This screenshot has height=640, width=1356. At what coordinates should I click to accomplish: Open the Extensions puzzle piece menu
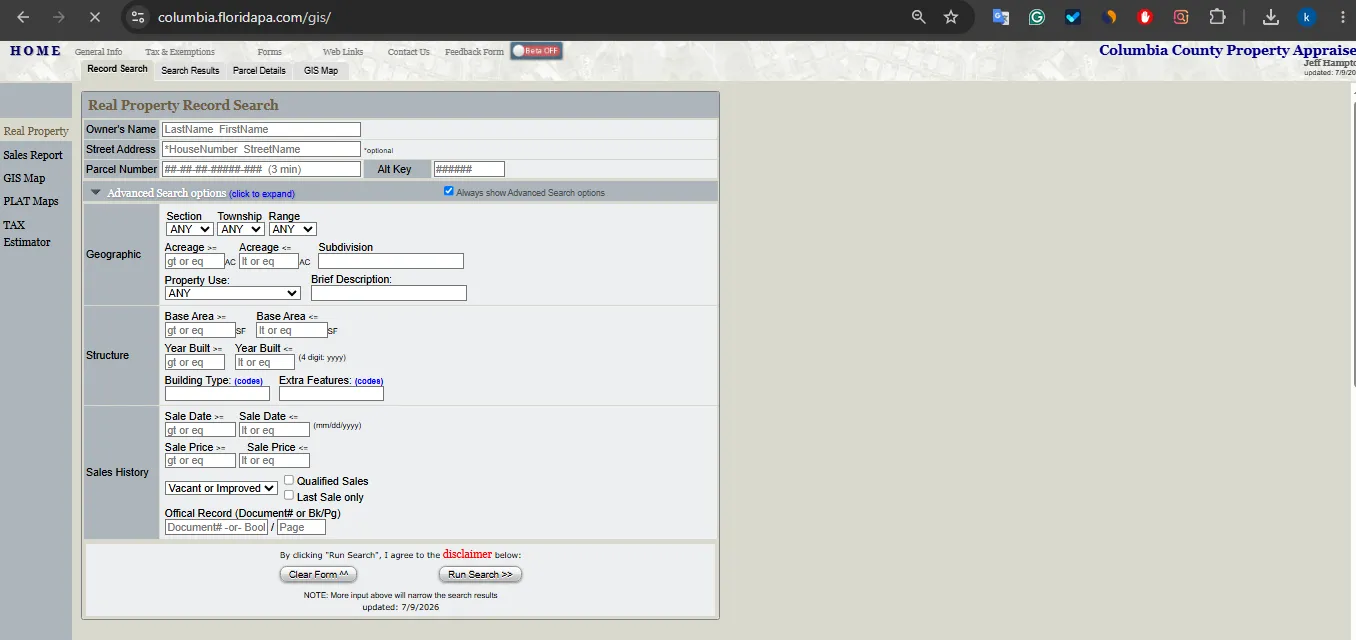coord(1217,17)
